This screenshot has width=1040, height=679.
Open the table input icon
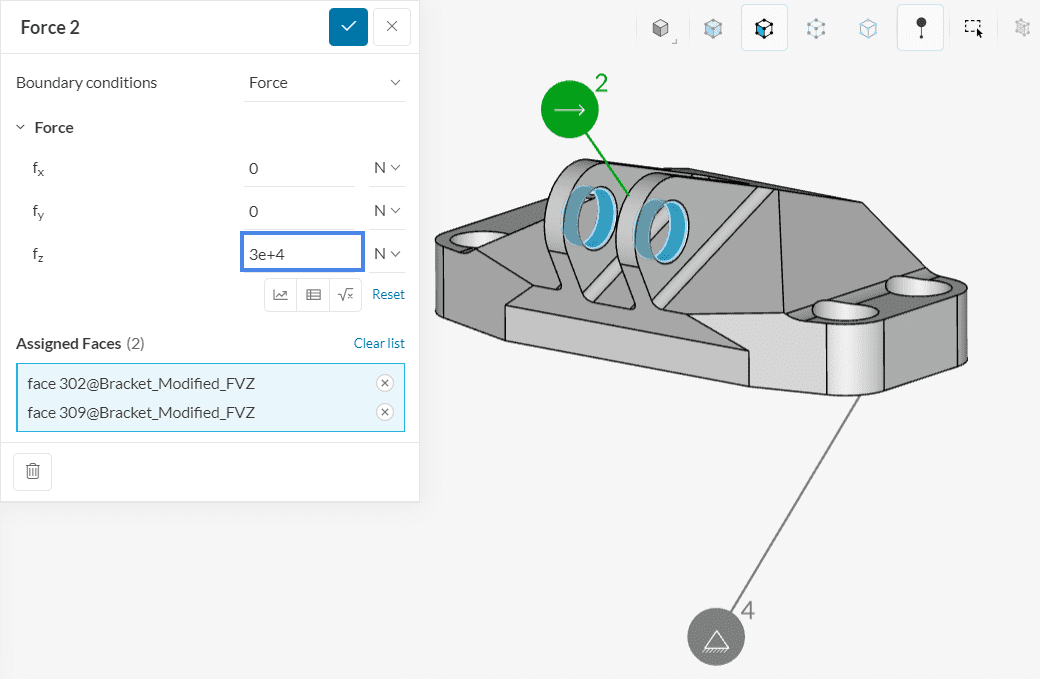click(313, 295)
